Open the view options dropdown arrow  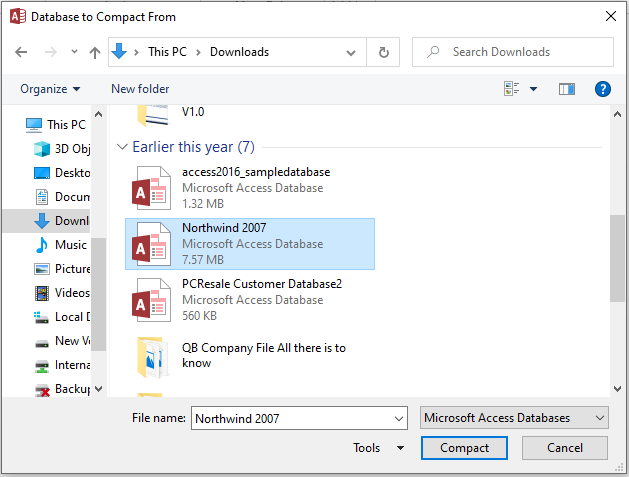pyautogui.click(x=533, y=89)
